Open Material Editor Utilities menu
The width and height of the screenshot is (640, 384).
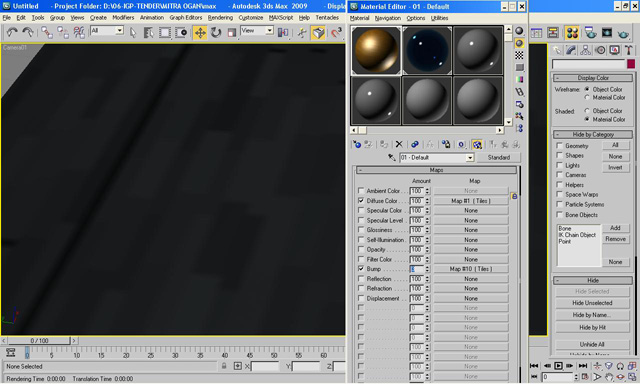point(439,18)
